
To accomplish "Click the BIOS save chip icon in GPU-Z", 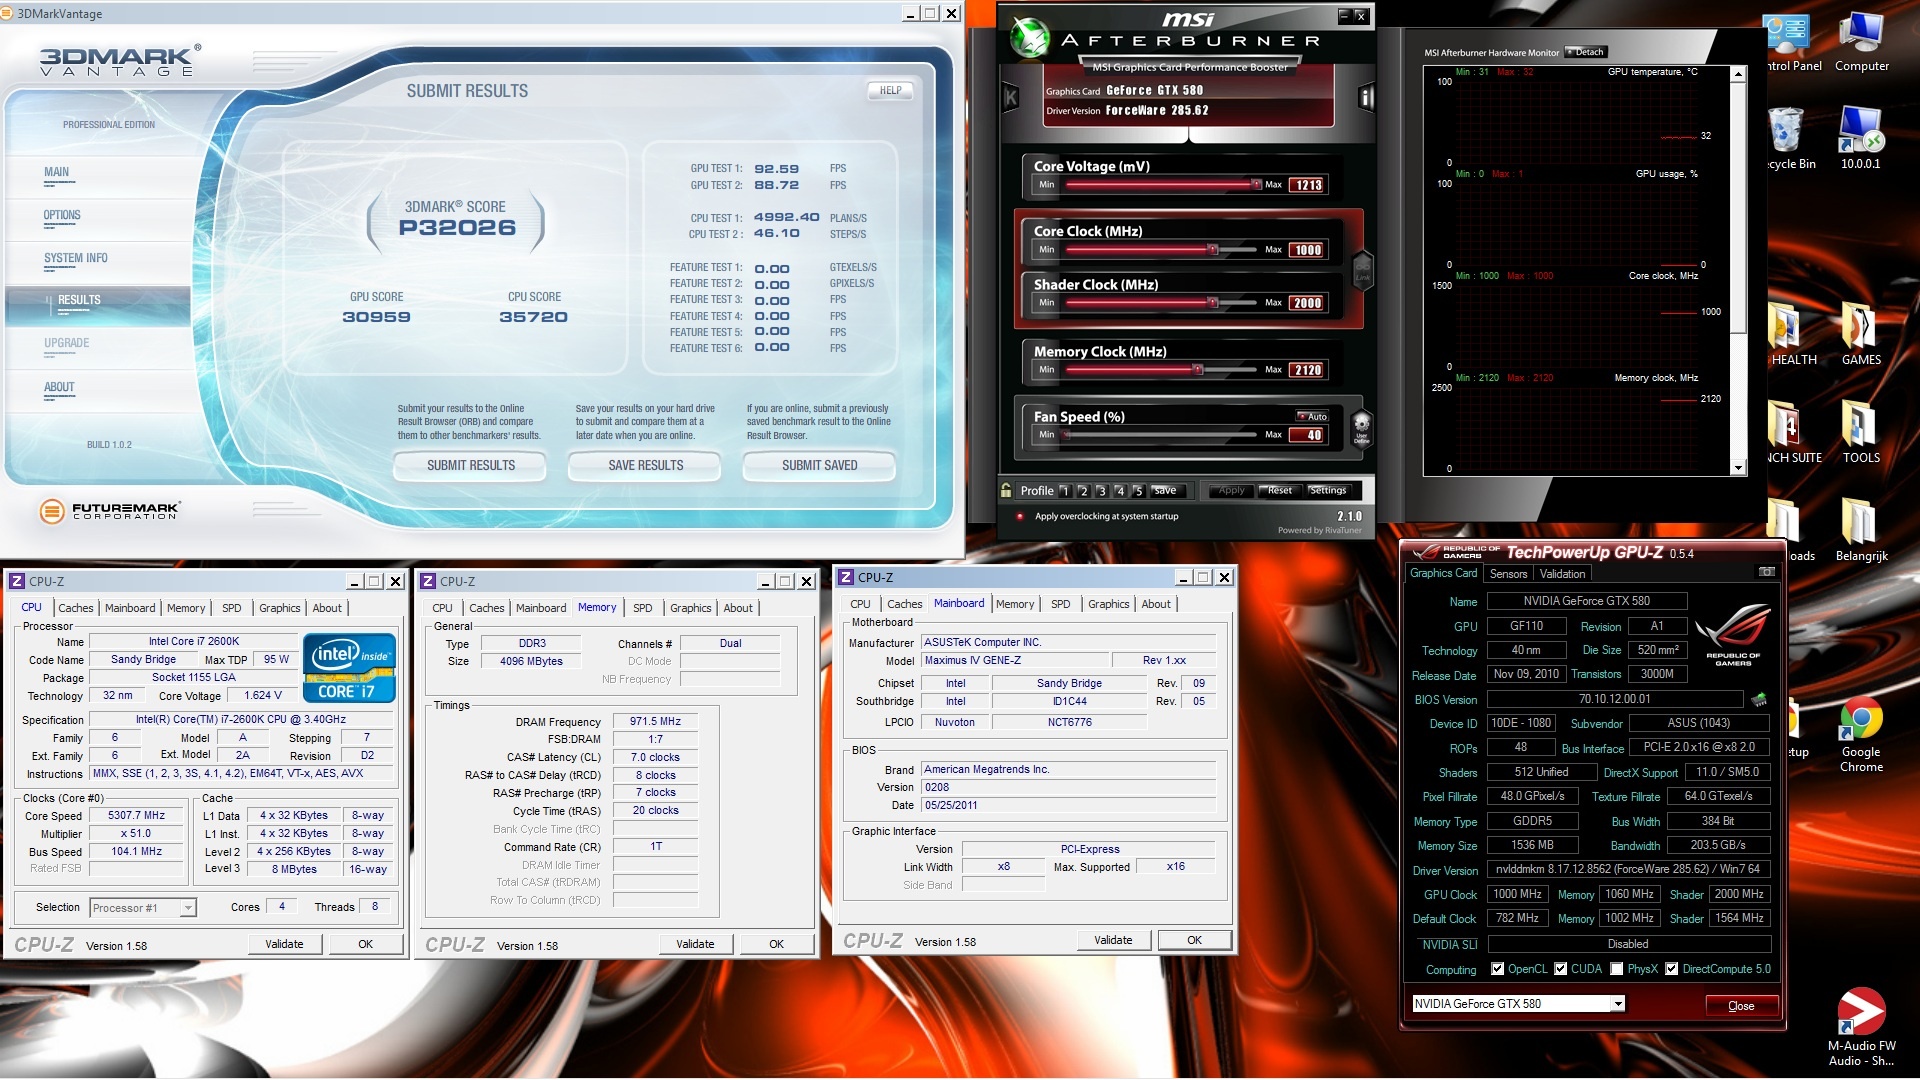I will [x=1759, y=699].
